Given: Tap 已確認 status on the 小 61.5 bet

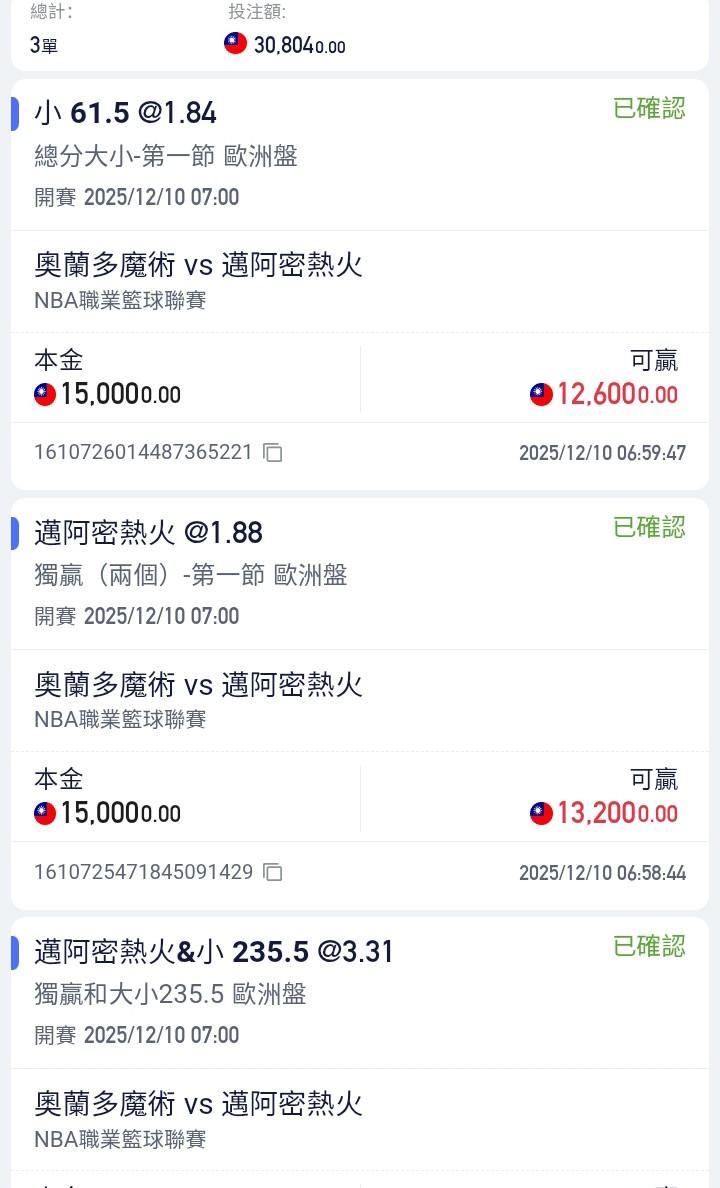Looking at the screenshot, I should coord(649,109).
